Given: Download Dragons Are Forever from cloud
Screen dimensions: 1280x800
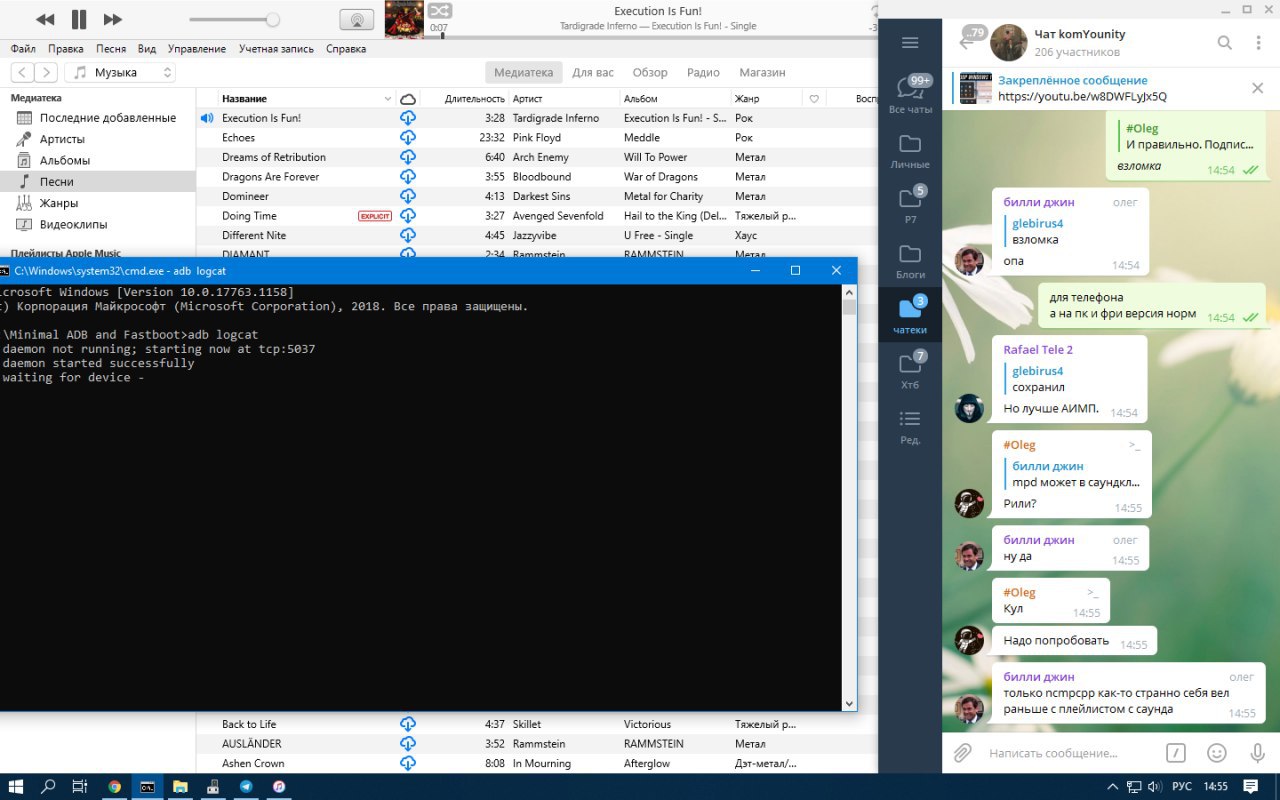Looking at the screenshot, I should (x=408, y=177).
